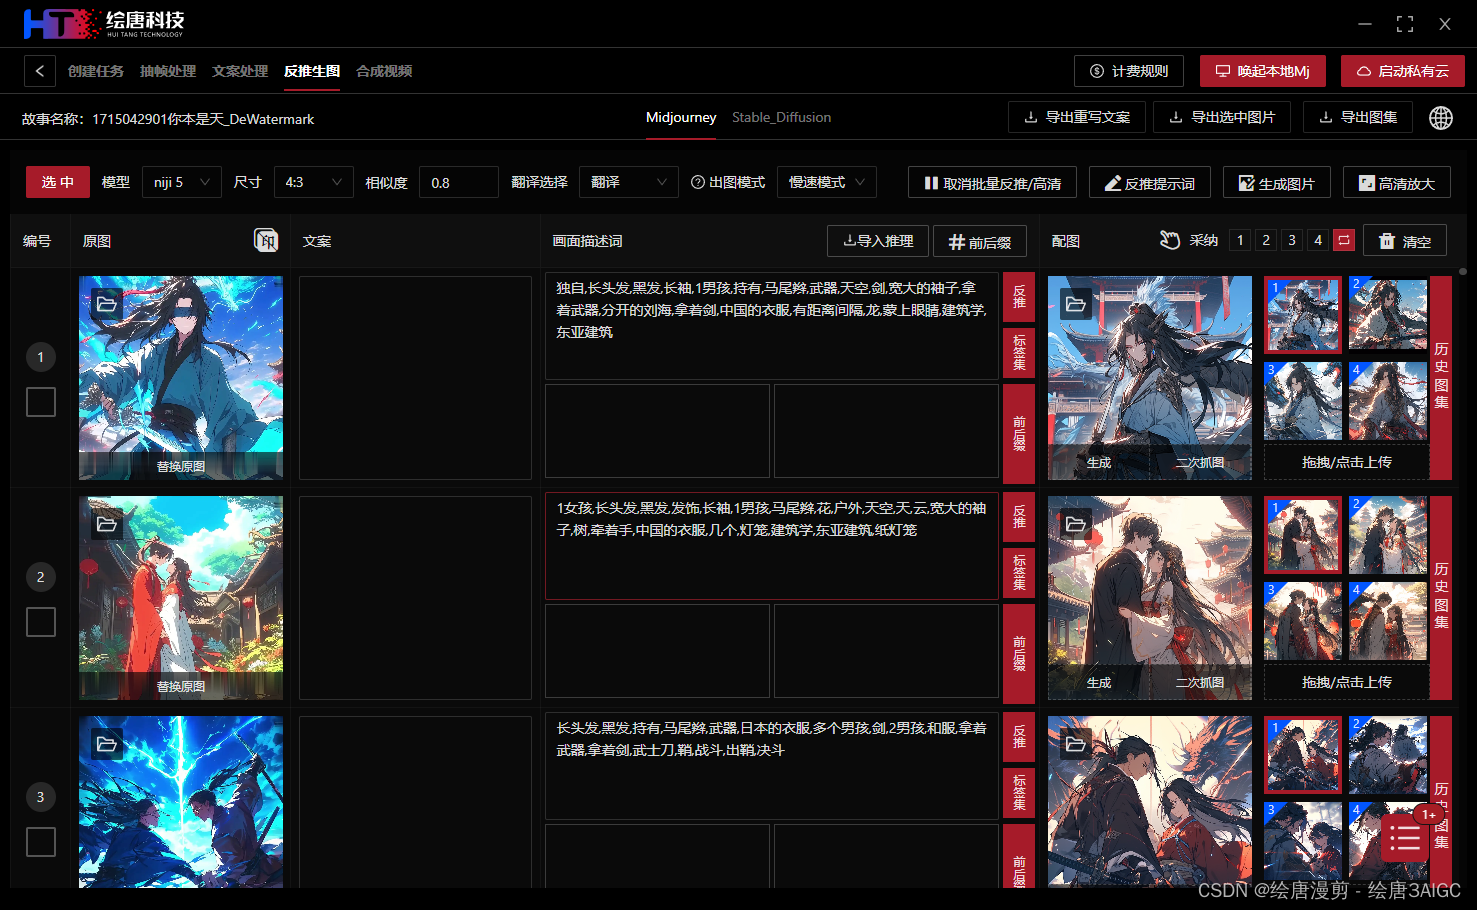The width and height of the screenshot is (1477, 910).
Task: Toggle the 选中 select-all button
Action: click(58, 182)
